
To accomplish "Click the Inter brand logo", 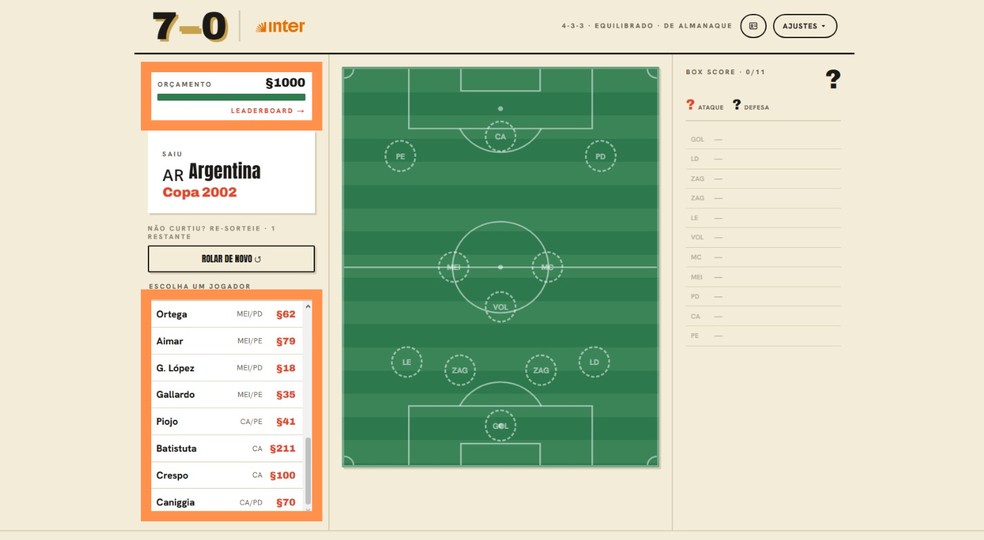I will [280, 26].
